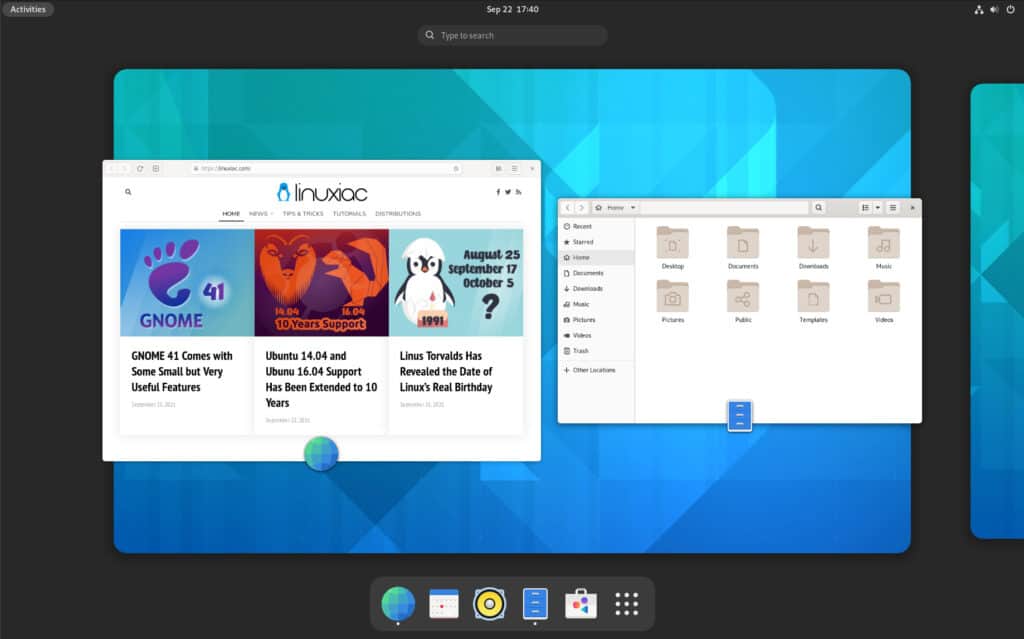The image size is (1024, 639).
Task: Click the Activities button
Action: click(28, 9)
